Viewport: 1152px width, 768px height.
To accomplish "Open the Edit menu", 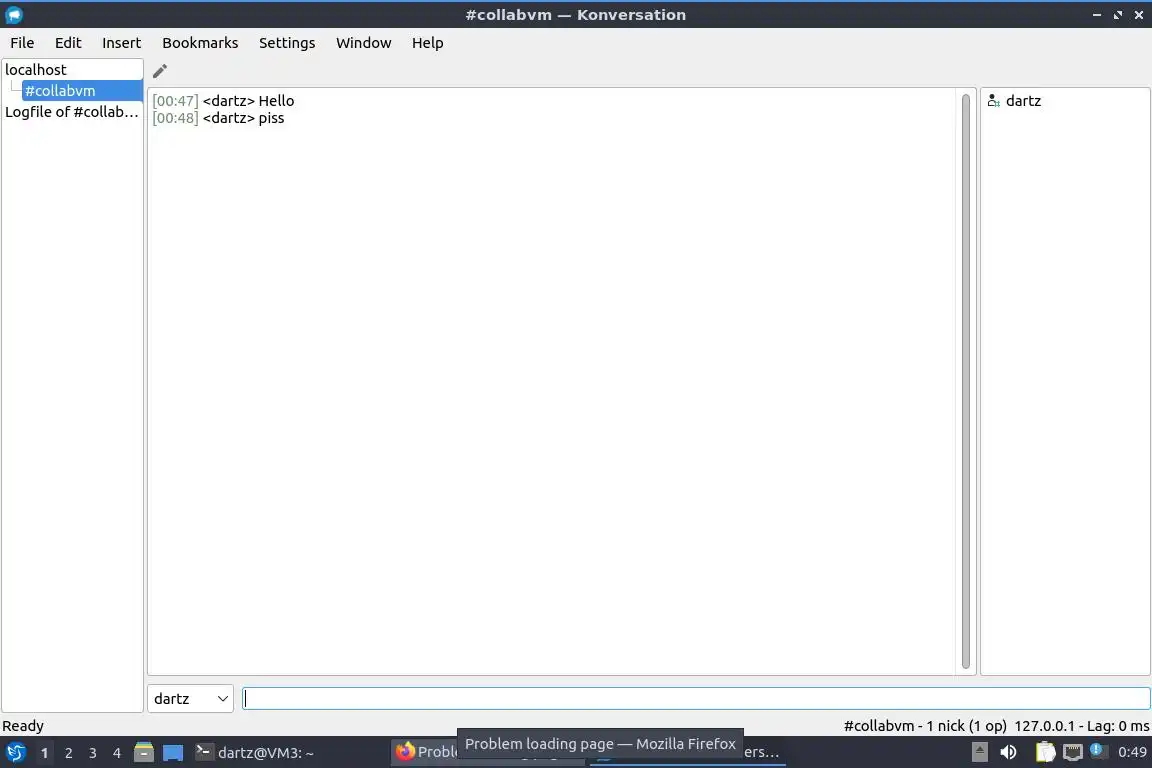I will [68, 43].
